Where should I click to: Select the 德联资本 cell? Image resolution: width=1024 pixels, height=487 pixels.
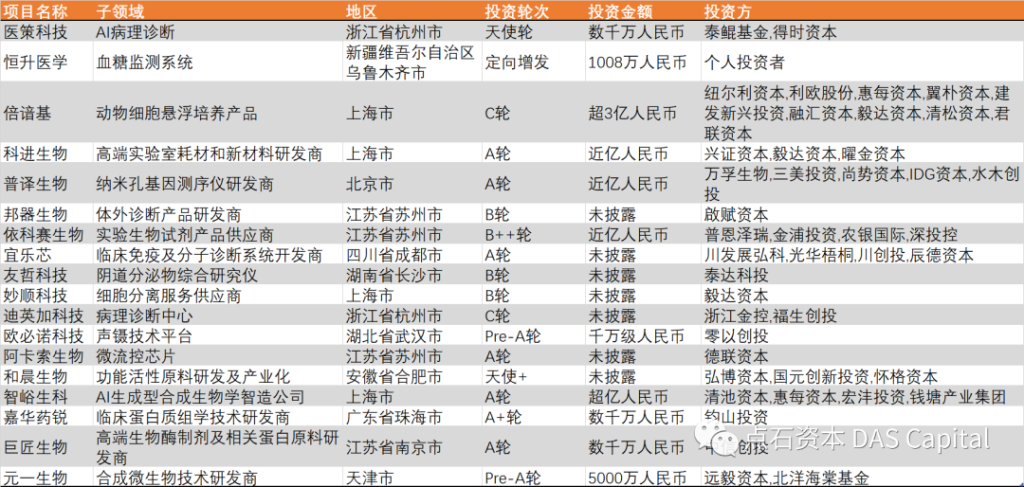tap(863, 355)
